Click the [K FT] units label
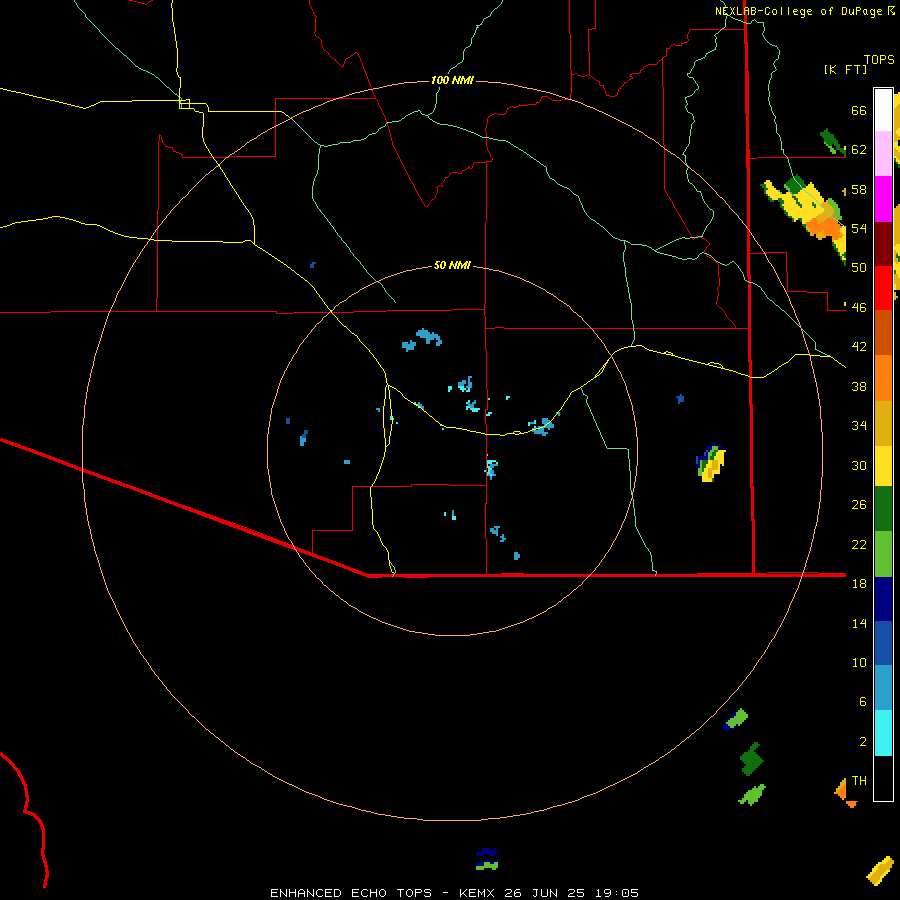900x900 pixels. (845, 70)
